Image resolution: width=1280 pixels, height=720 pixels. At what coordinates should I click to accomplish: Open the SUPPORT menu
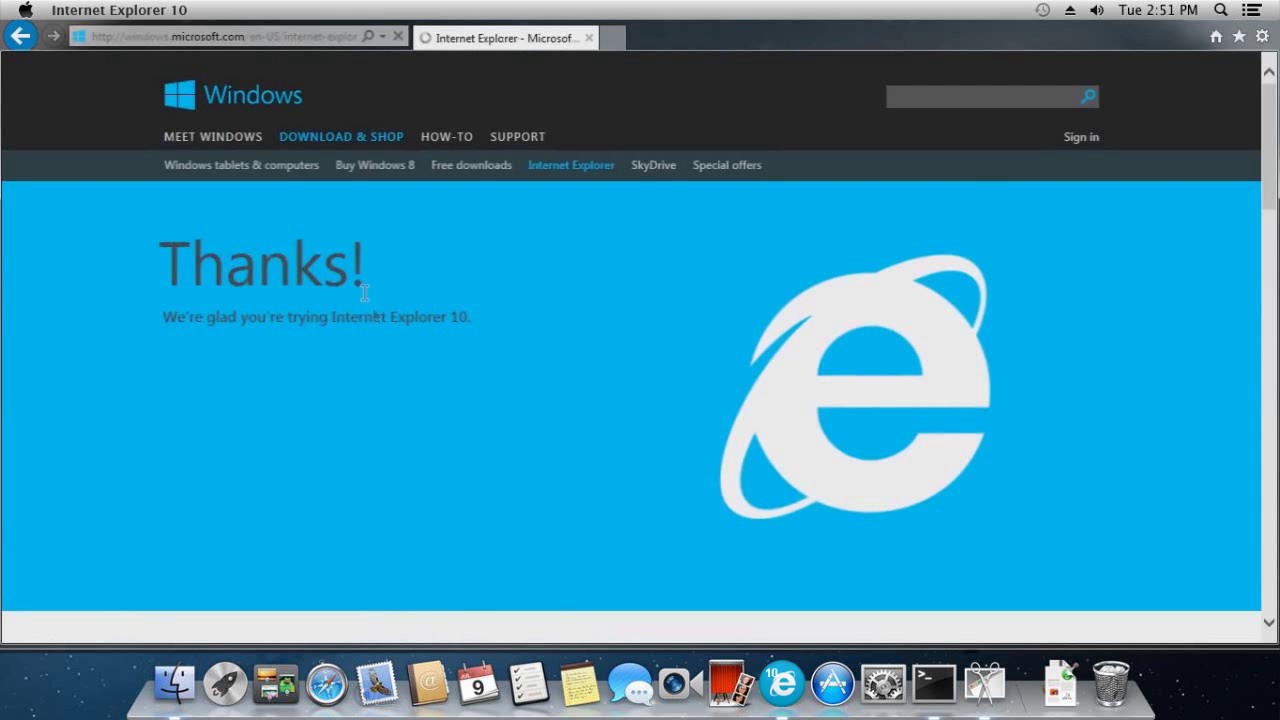[x=517, y=136]
